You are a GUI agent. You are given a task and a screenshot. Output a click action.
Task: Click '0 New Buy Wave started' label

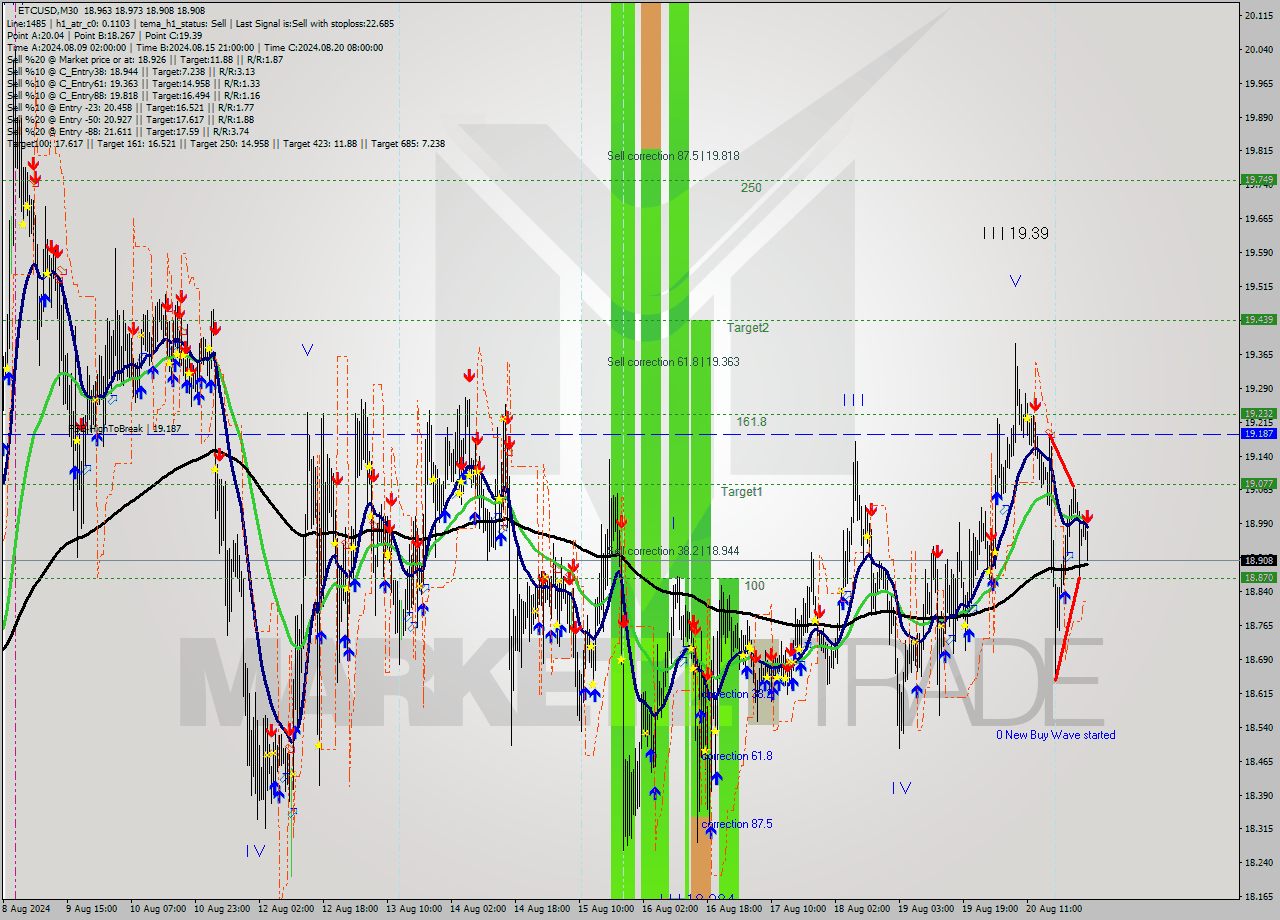(1055, 735)
